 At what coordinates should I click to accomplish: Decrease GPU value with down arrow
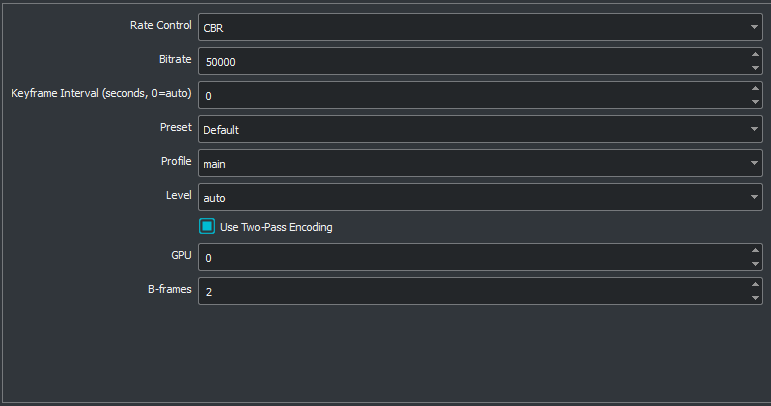pos(754,264)
